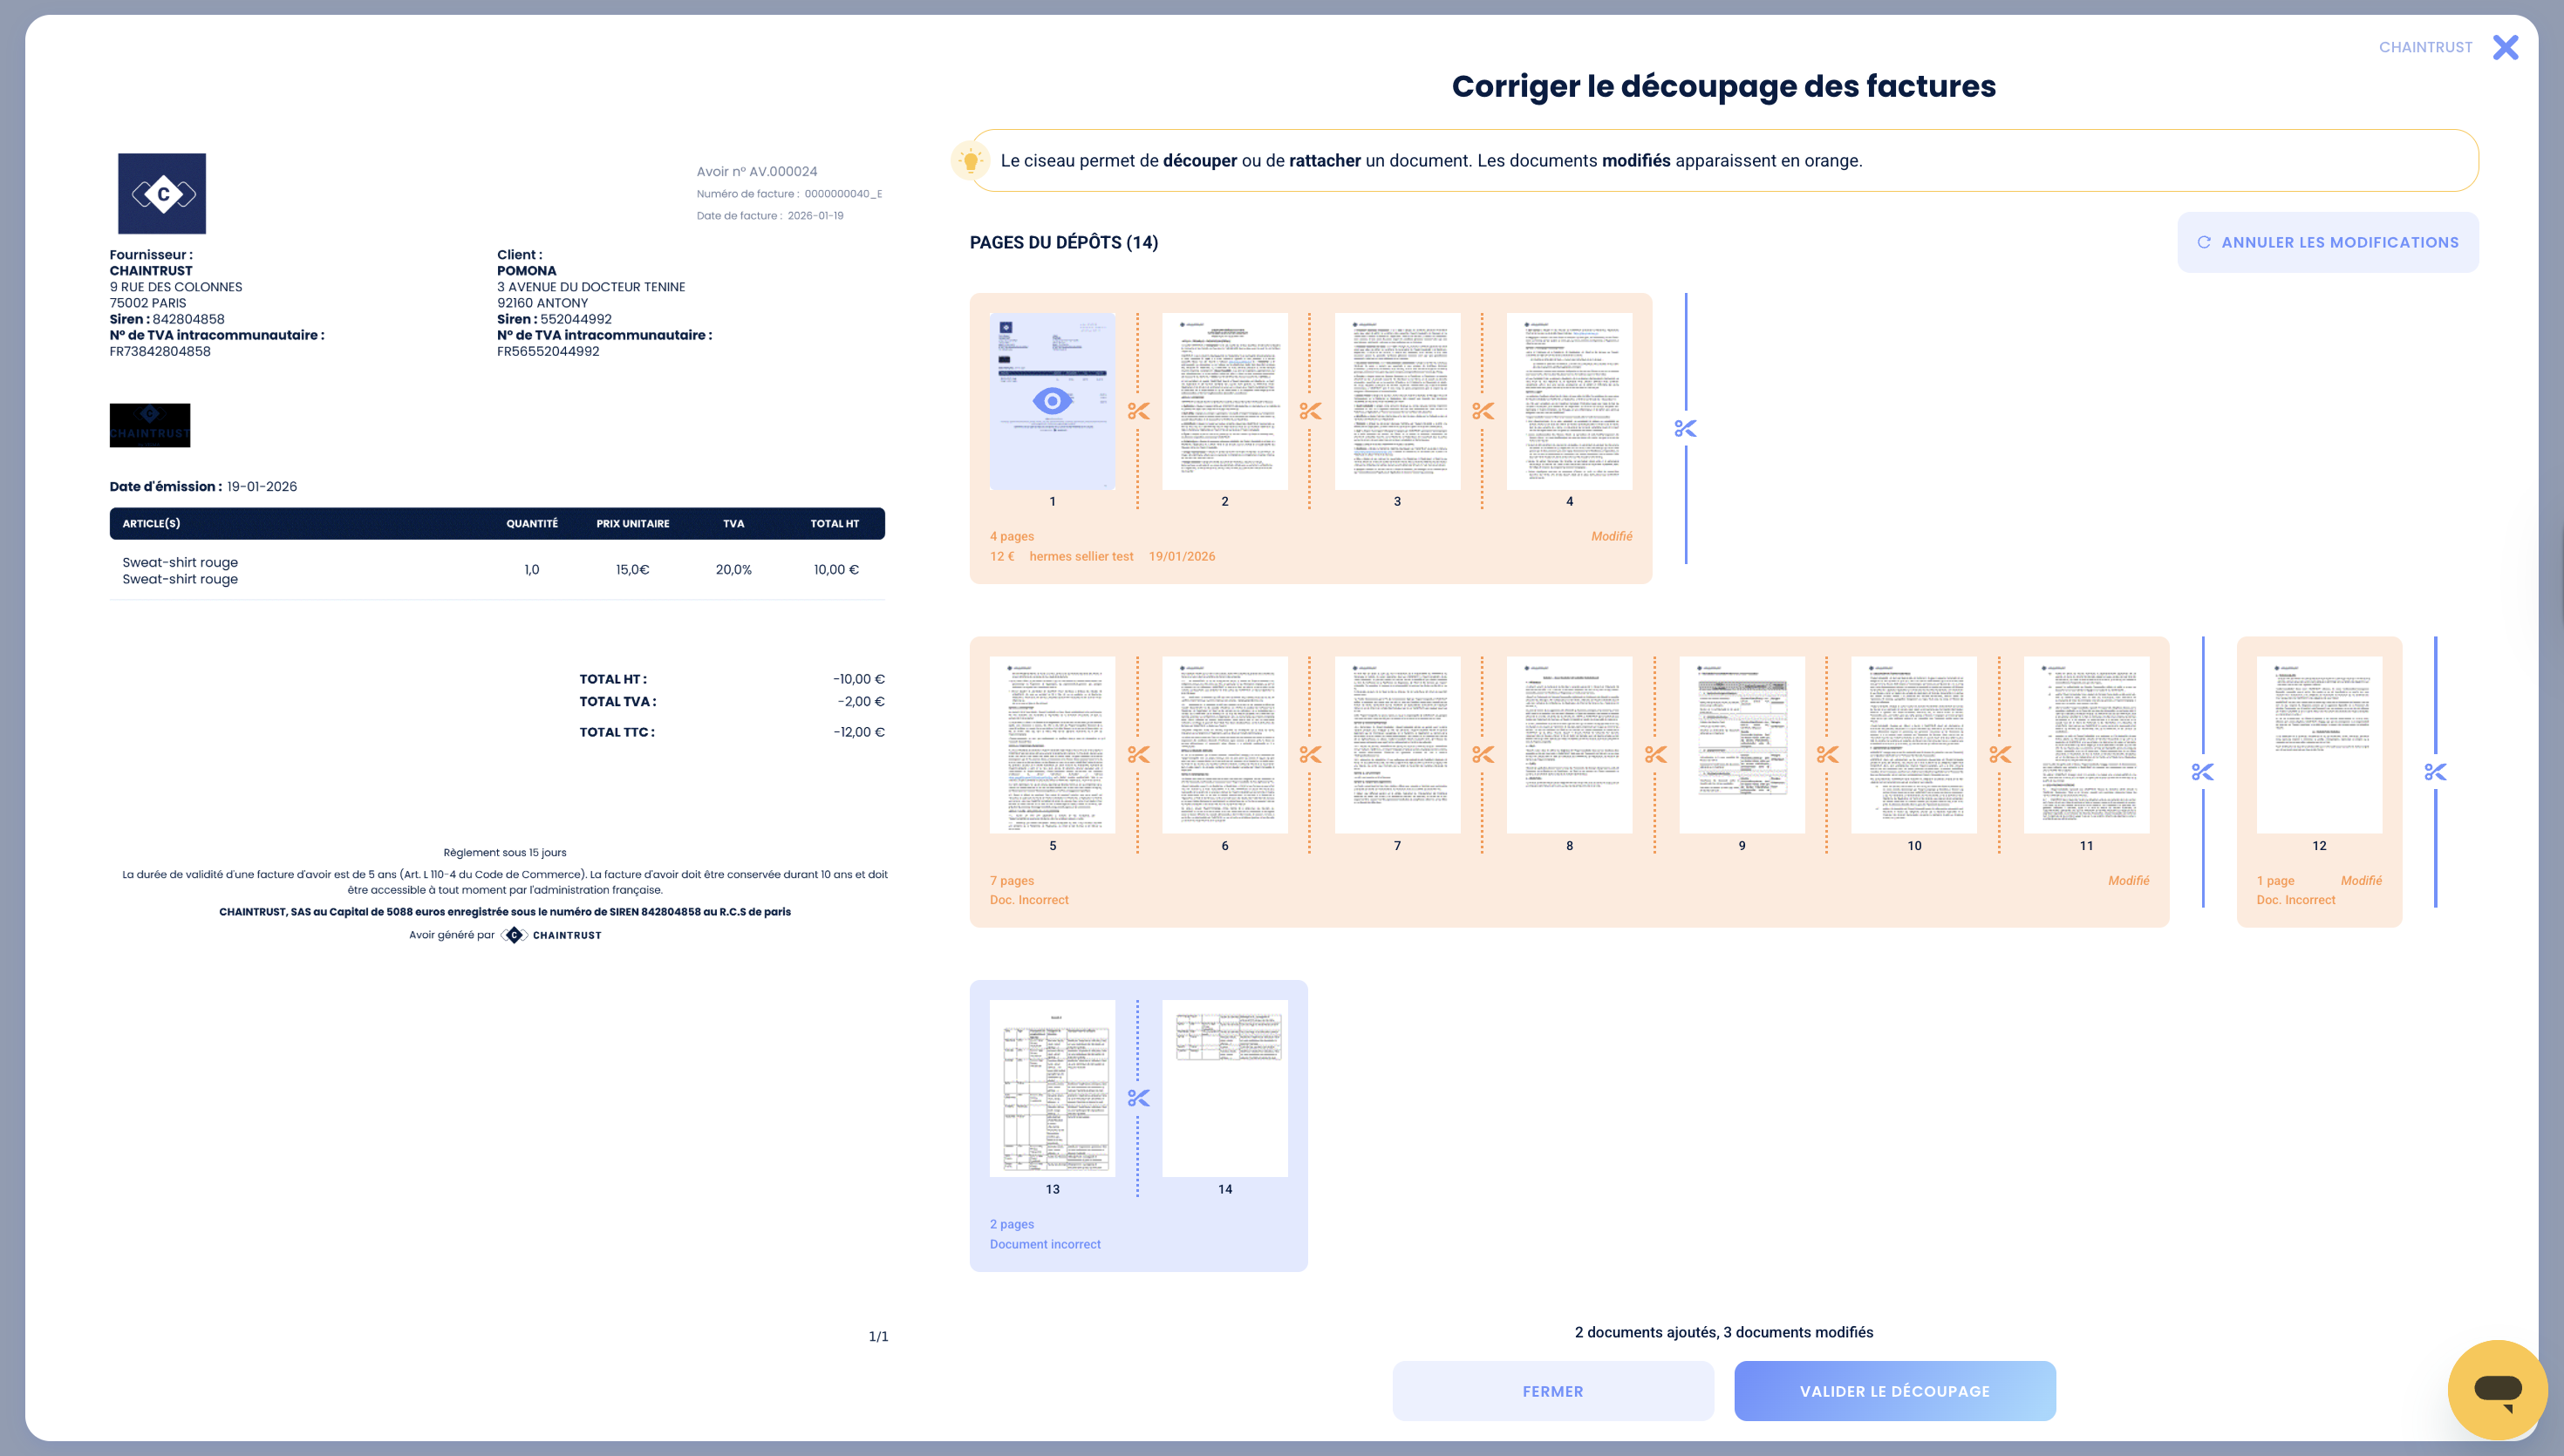The height and width of the screenshot is (1456, 2564).
Task: Click the CHAINTRUST label at top right
Action: [x=2425, y=47]
